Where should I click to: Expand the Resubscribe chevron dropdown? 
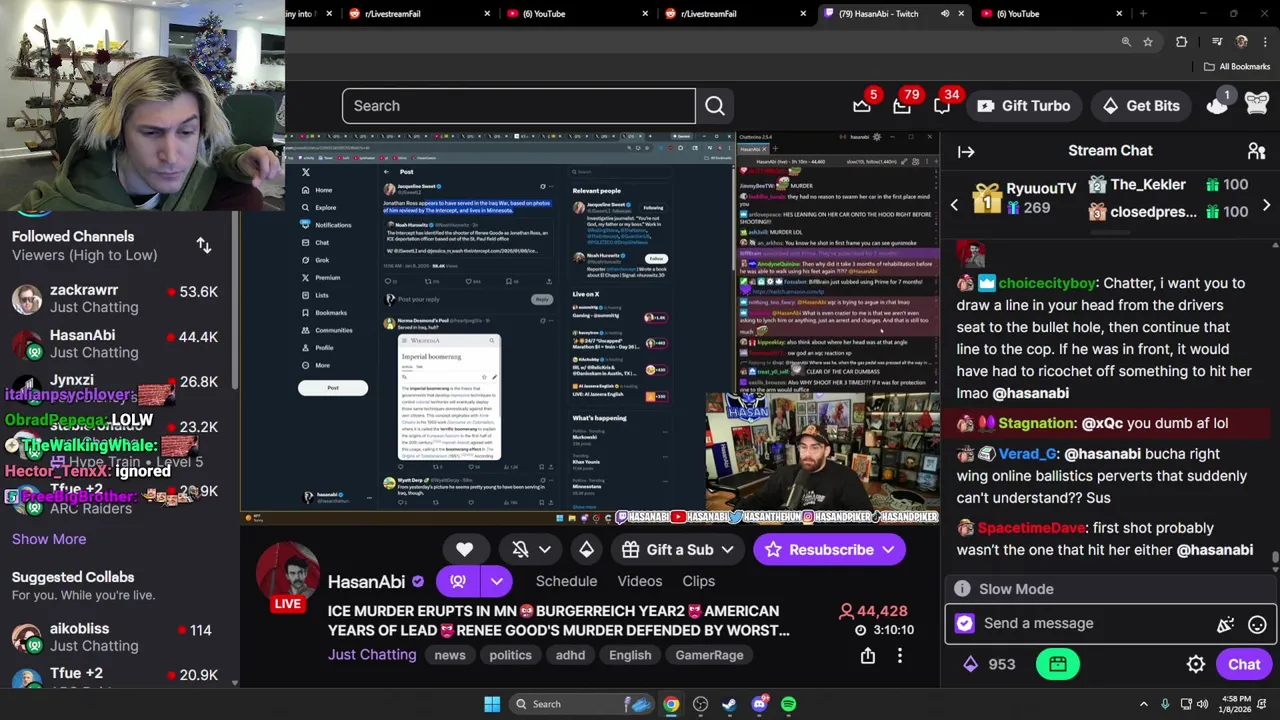pos(888,549)
